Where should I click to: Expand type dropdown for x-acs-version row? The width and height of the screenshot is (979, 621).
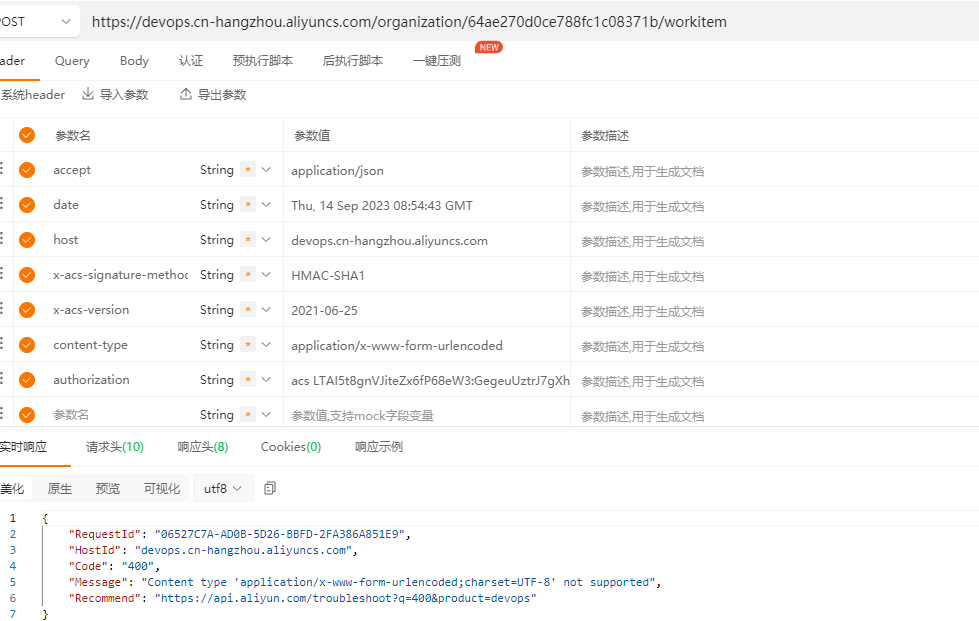[266, 310]
